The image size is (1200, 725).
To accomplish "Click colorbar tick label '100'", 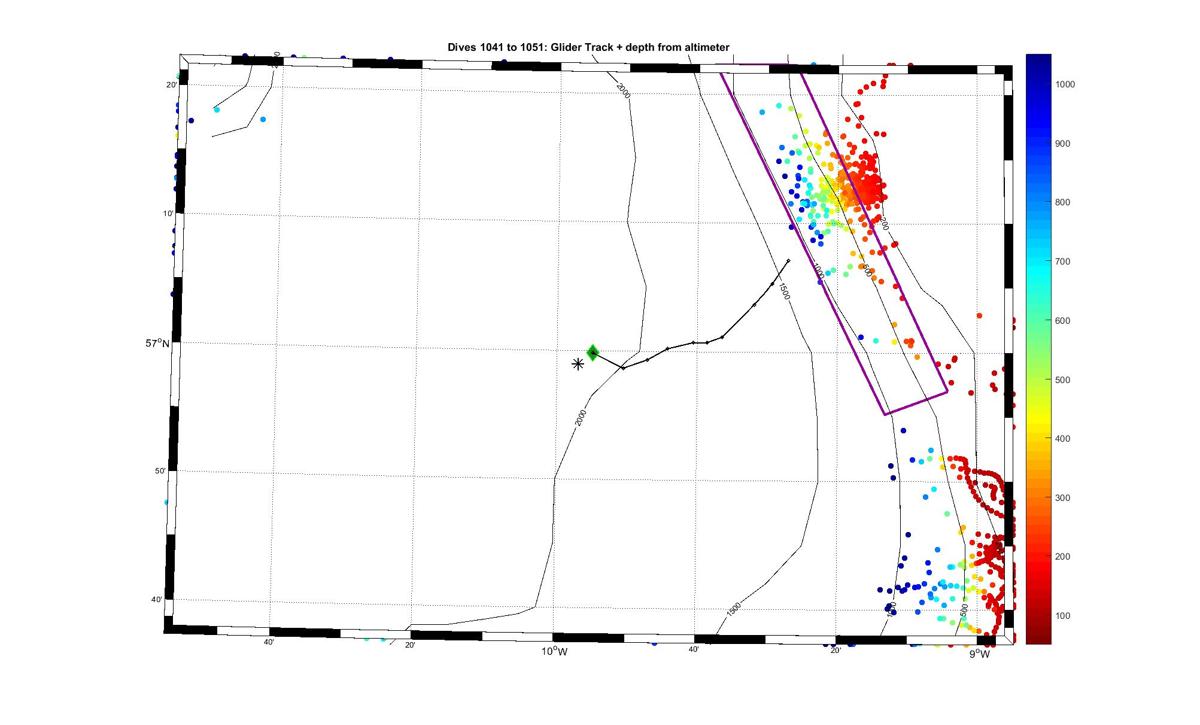I will click(x=1064, y=616).
